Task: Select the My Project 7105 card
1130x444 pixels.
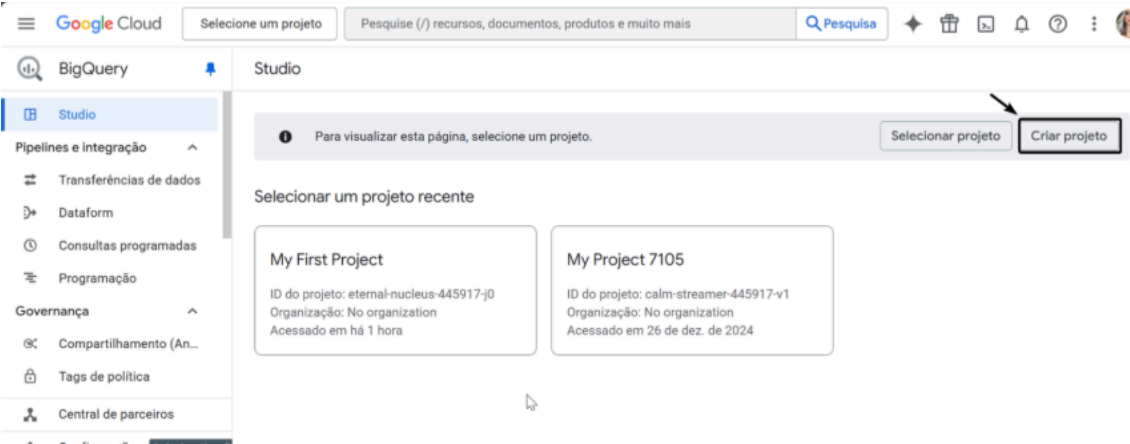Action: tap(692, 290)
